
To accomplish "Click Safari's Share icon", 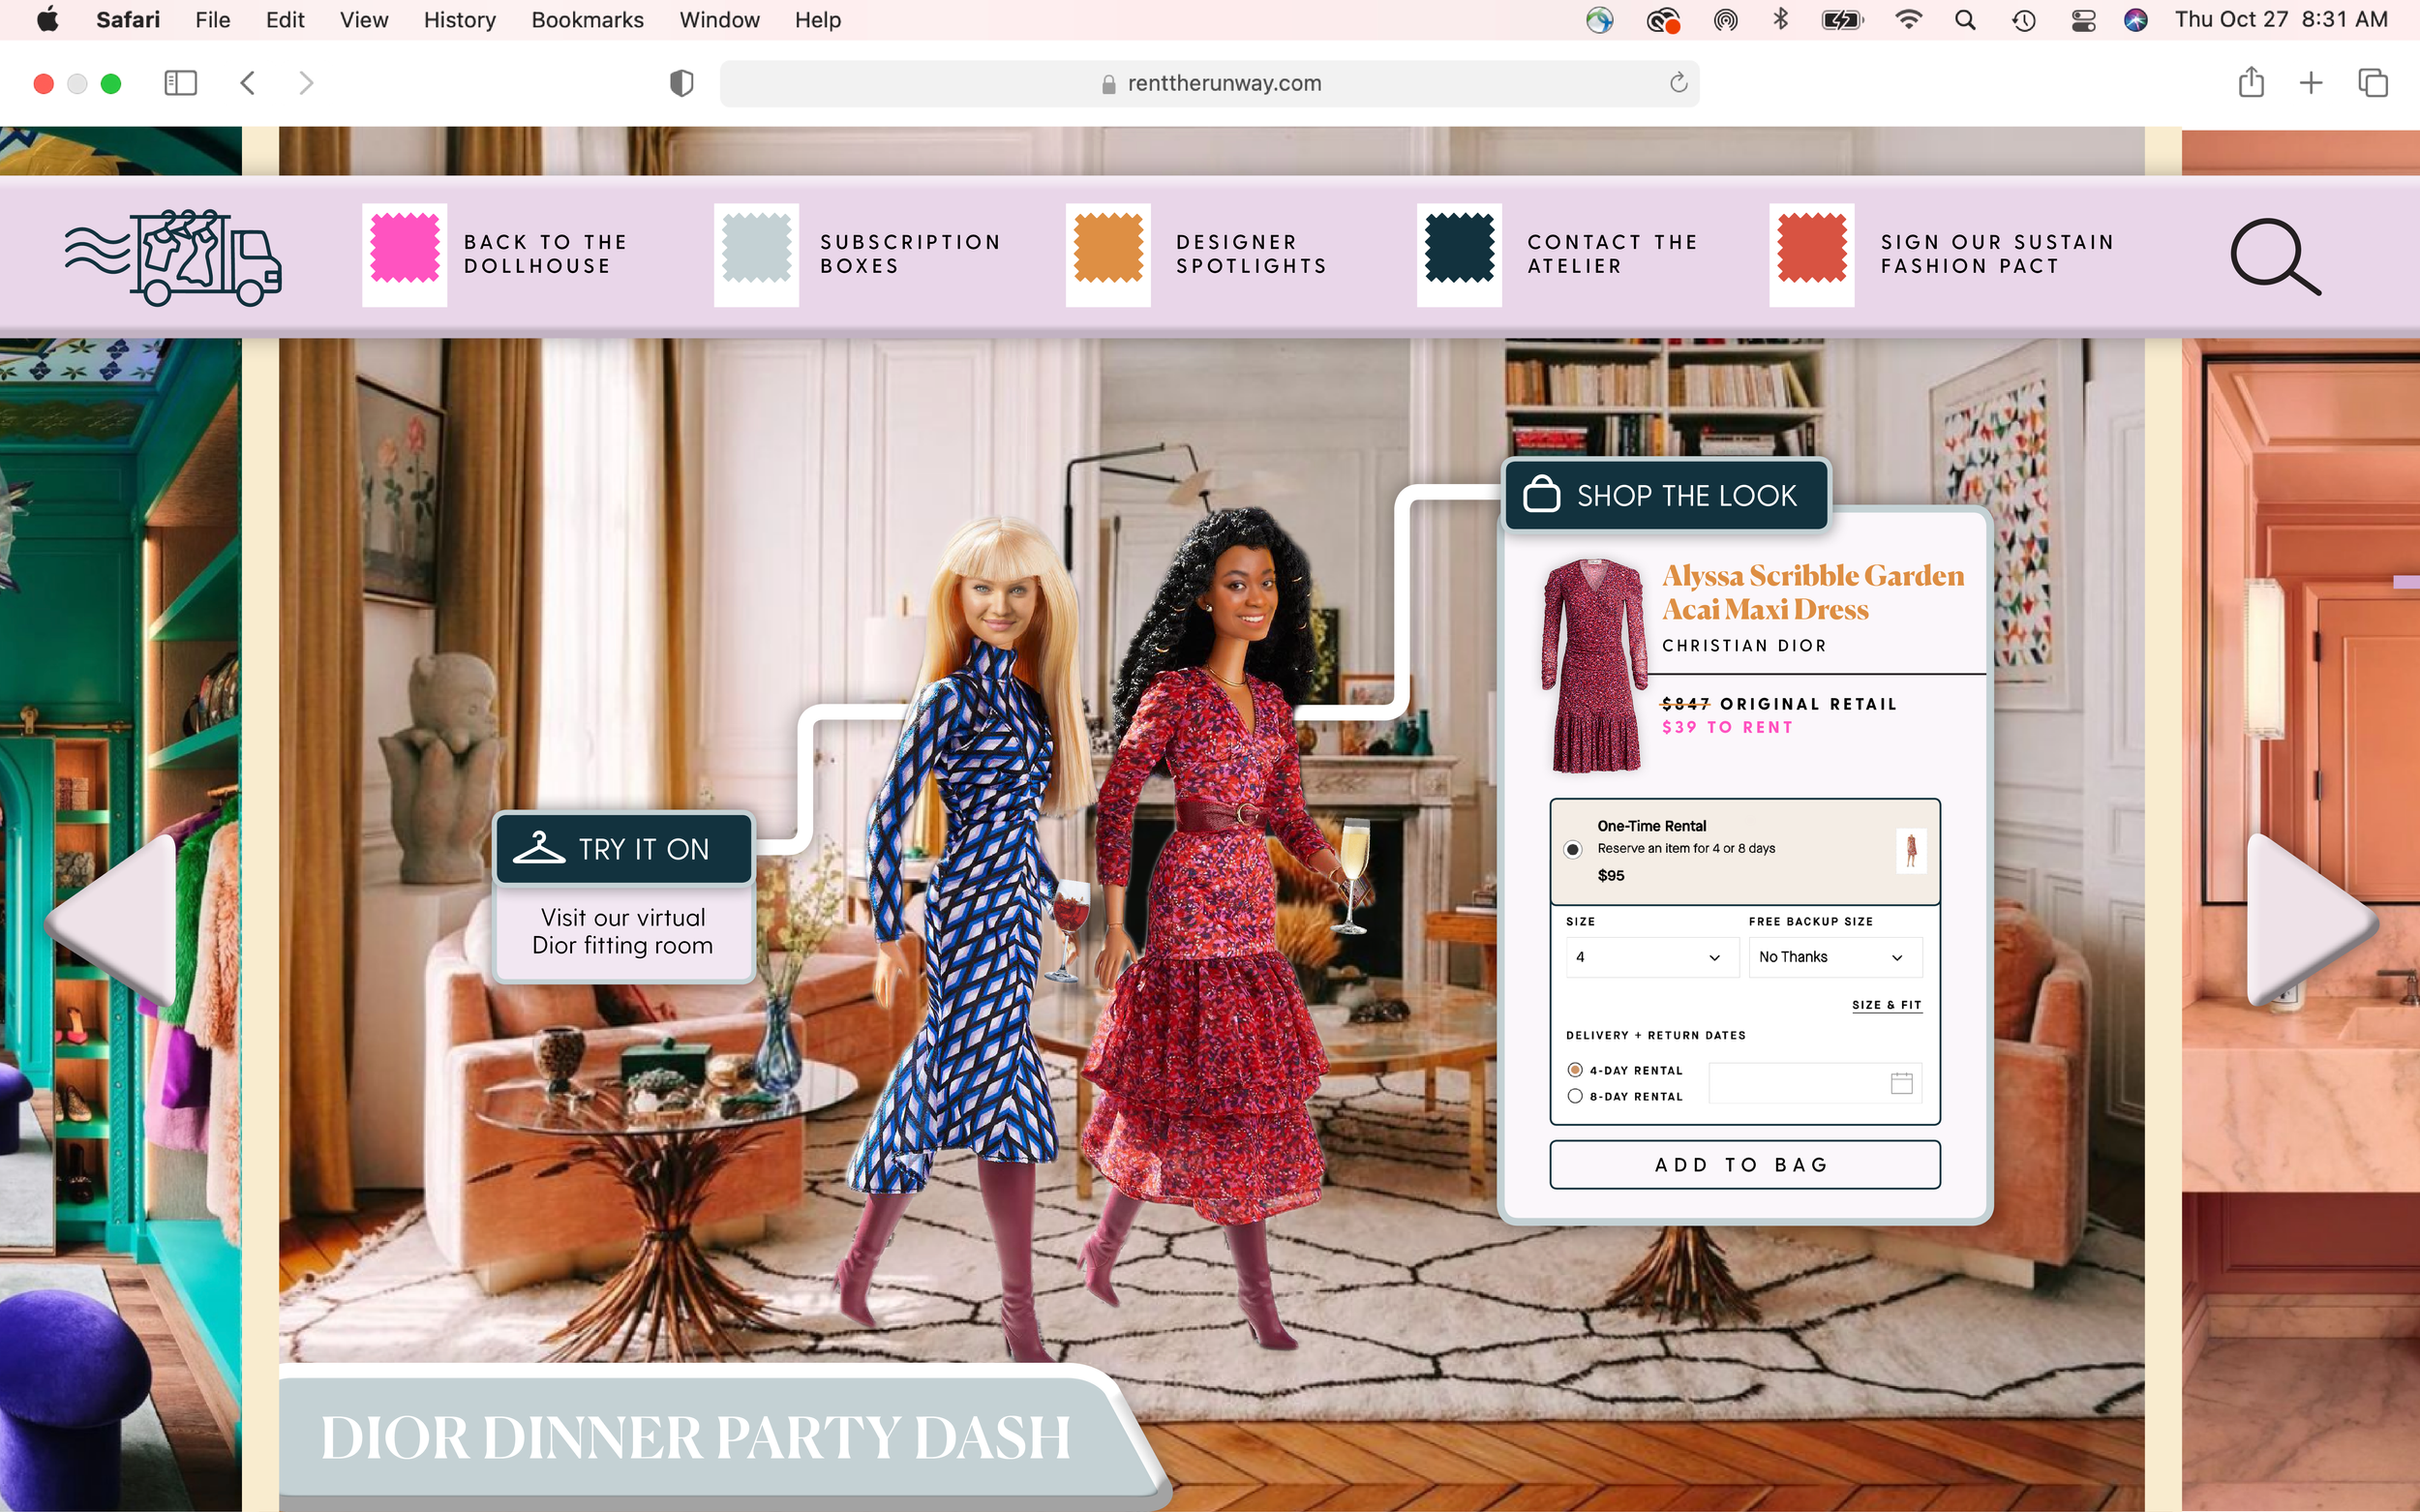I will coord(2250,83).
